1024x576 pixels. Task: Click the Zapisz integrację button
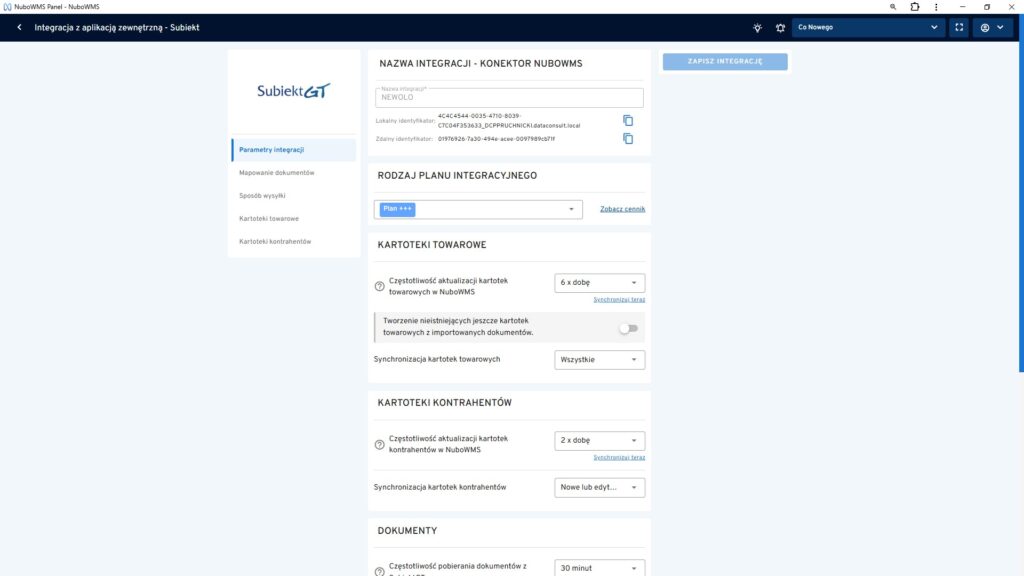725,62
